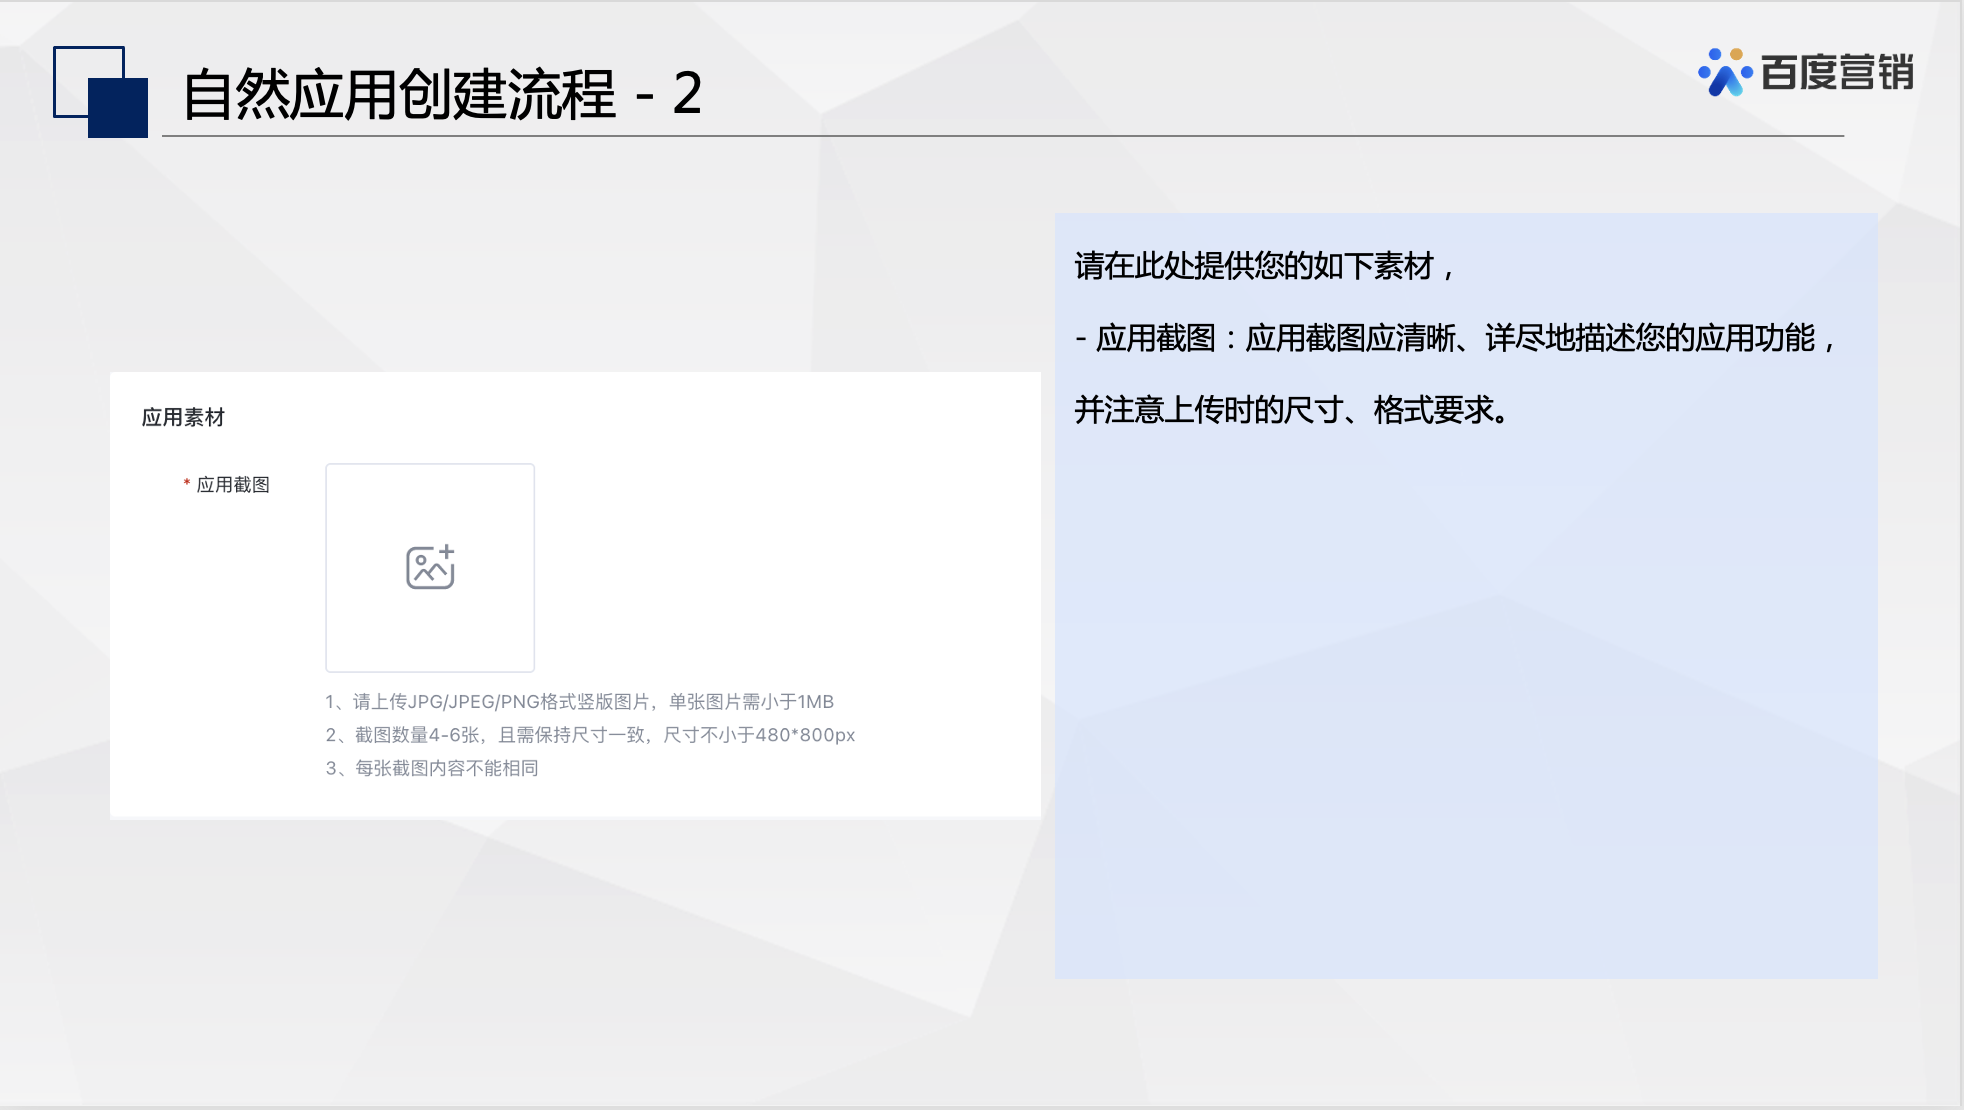Click hint line 每张截图内容不能相同
The image size is (1964, 1110).
click(432, 768)
